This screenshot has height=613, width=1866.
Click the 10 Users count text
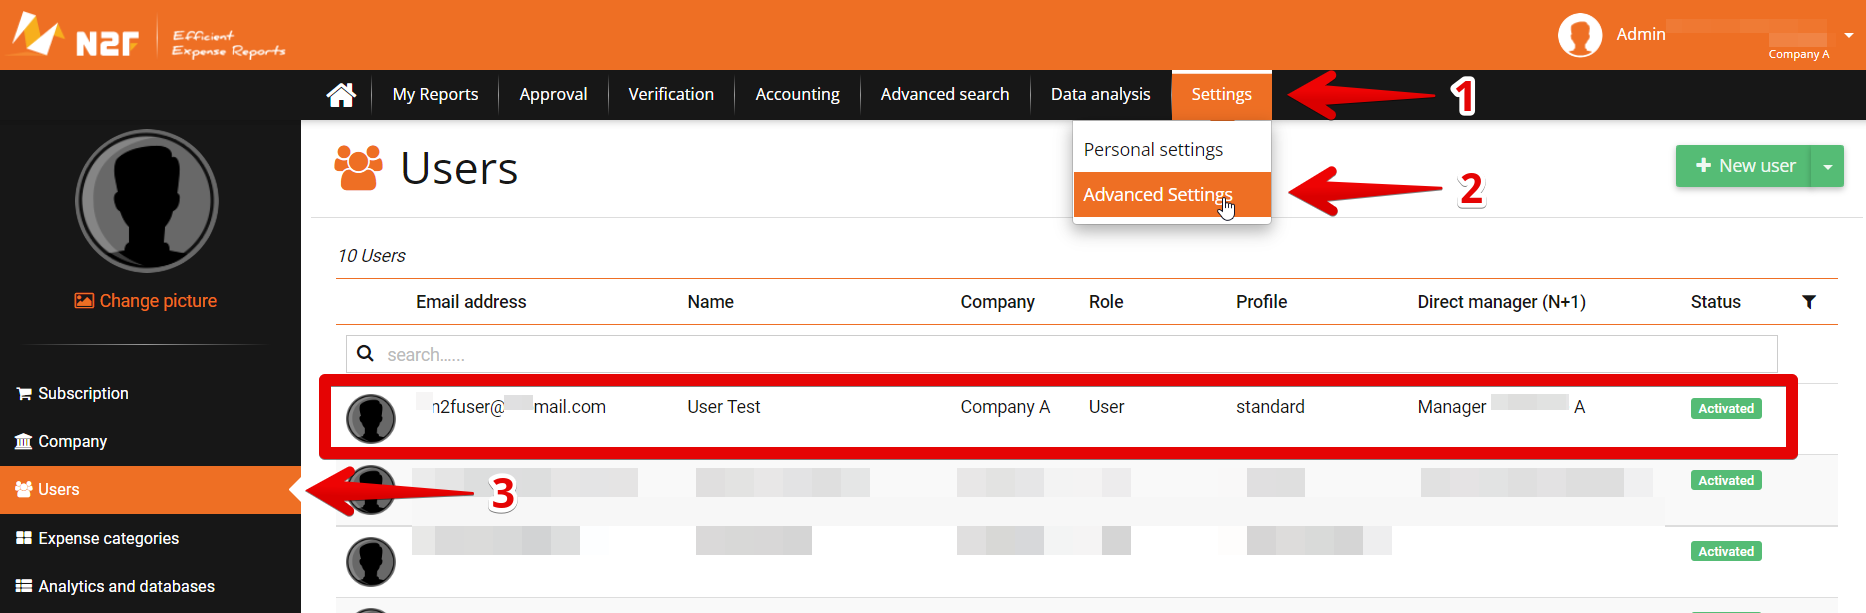[x=371, y=256]
